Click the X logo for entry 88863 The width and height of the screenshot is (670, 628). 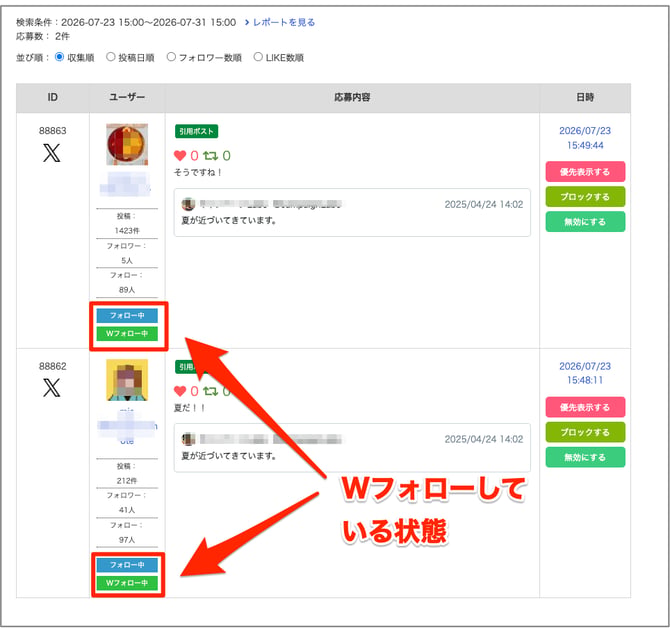52,153
